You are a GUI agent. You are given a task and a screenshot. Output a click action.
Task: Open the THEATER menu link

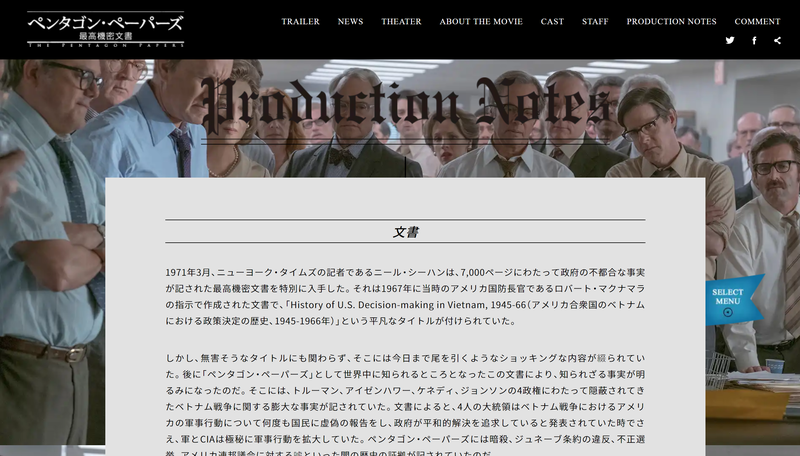(402, 21)
